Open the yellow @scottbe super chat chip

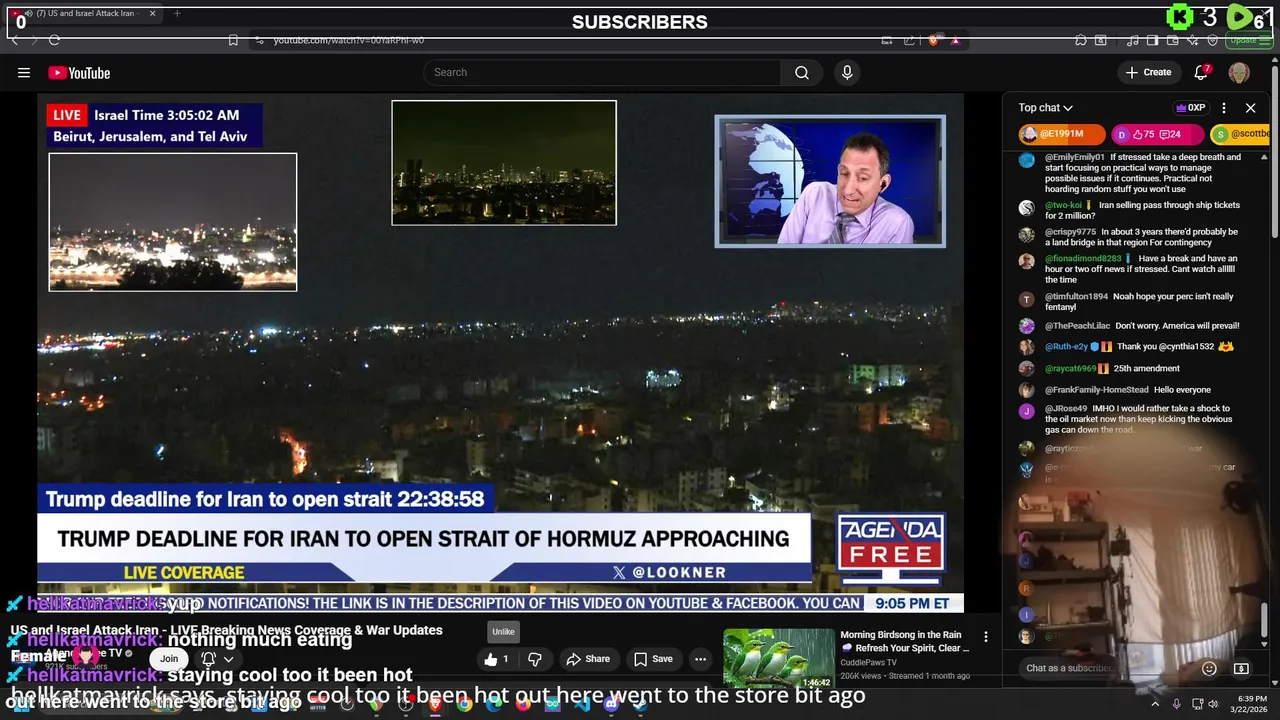pos(1240,134)
